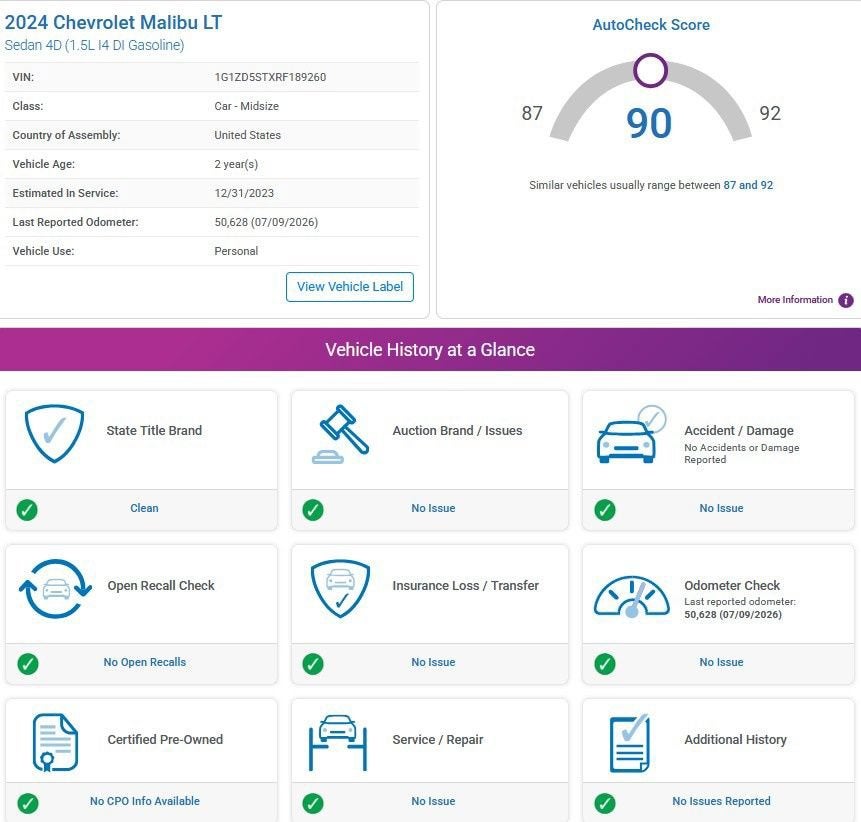Click the State Title Brand label
Image resolution: width=861 pixels, height=822 pixels.
tap(154, 430)
